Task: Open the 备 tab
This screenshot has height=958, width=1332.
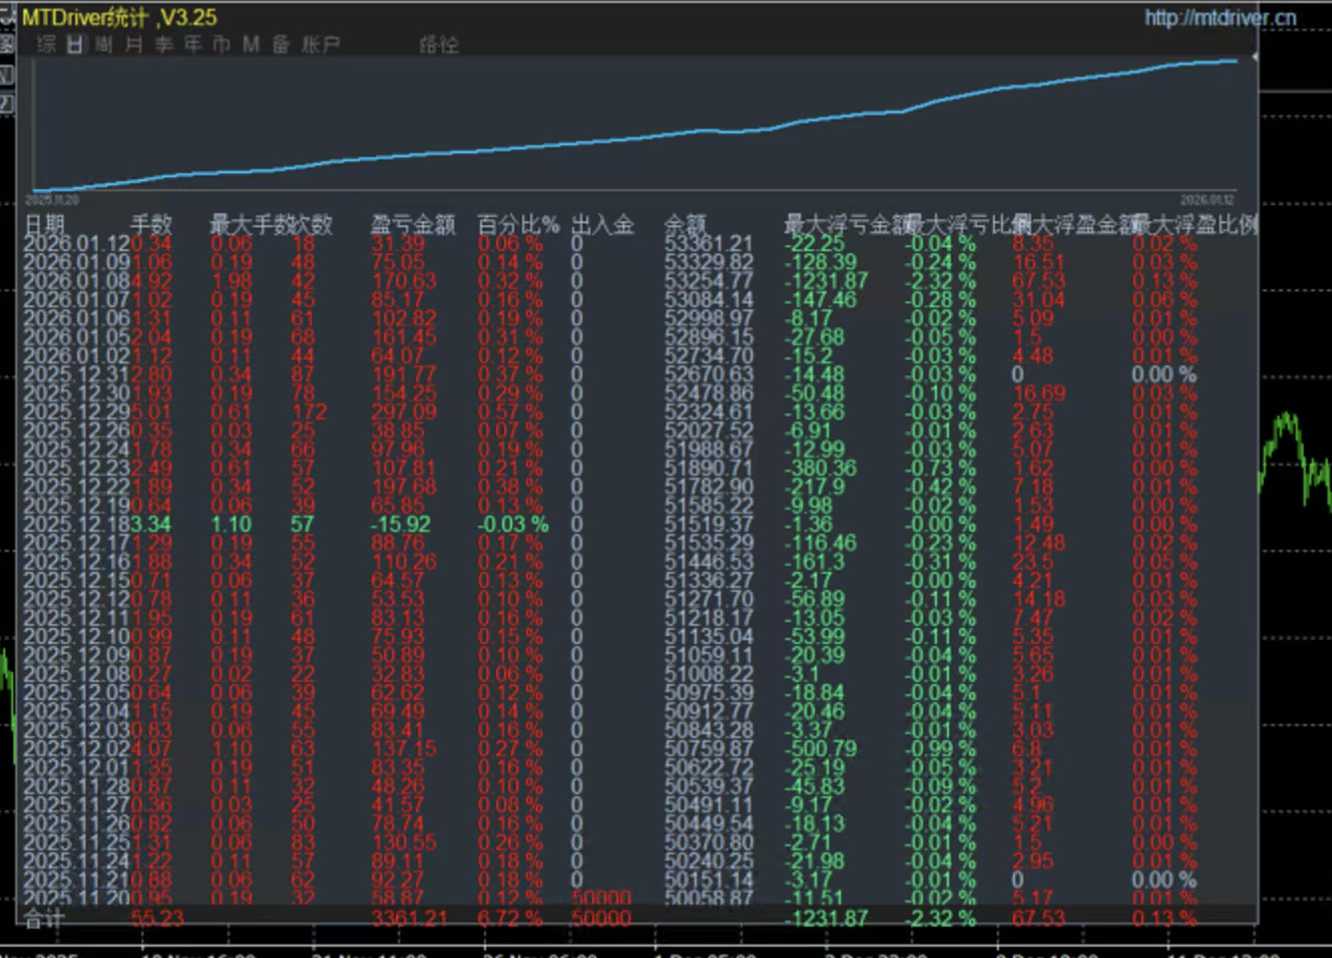Action: coord(281,44)
